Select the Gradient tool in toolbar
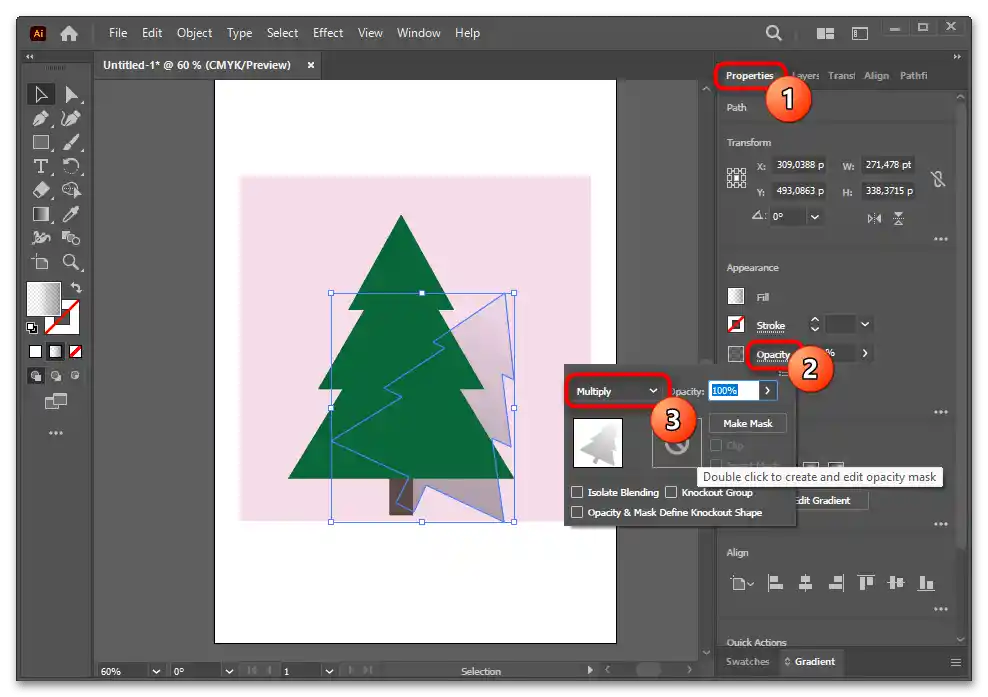 click(x=40, y=214)
